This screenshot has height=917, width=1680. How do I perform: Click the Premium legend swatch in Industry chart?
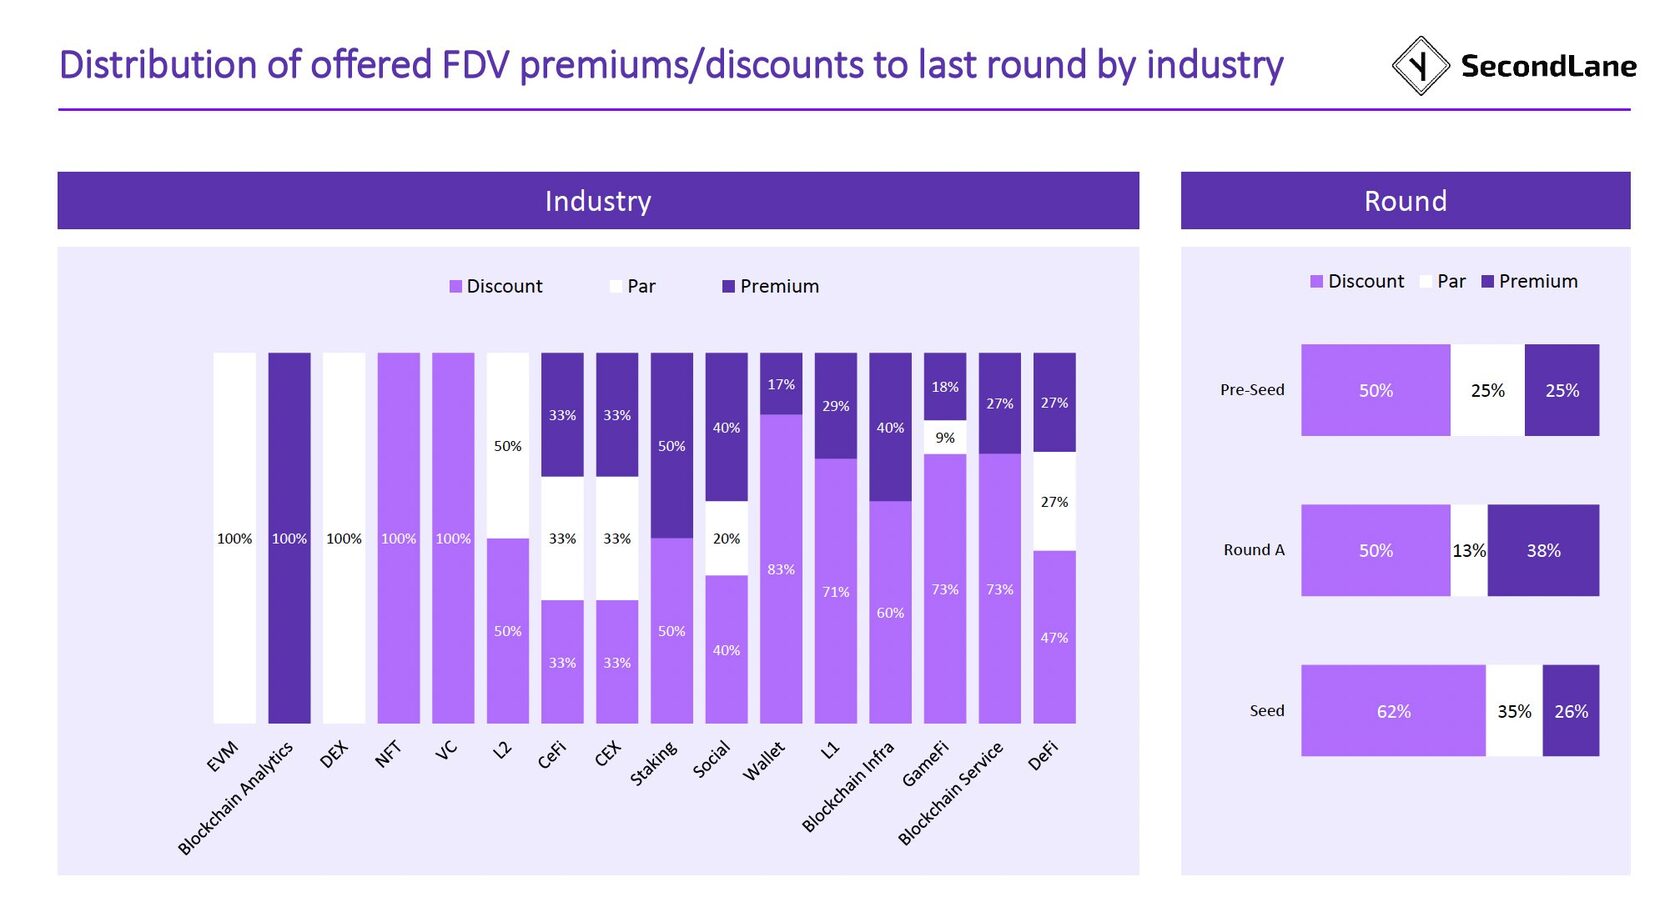[x=729, y=287]
